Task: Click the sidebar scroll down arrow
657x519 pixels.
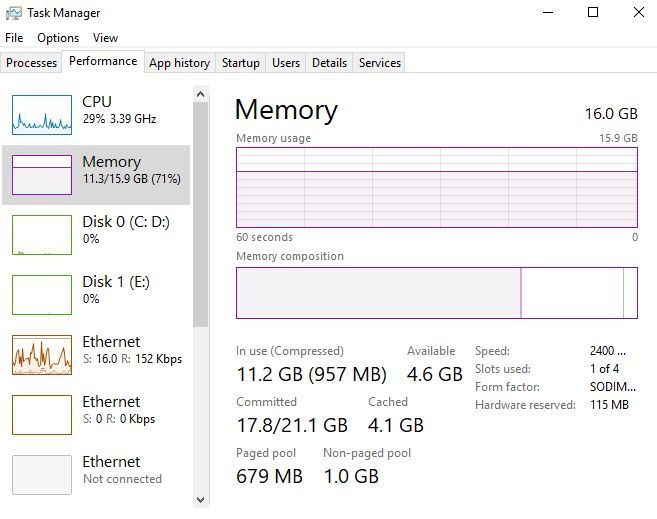Action: (200, 498)
